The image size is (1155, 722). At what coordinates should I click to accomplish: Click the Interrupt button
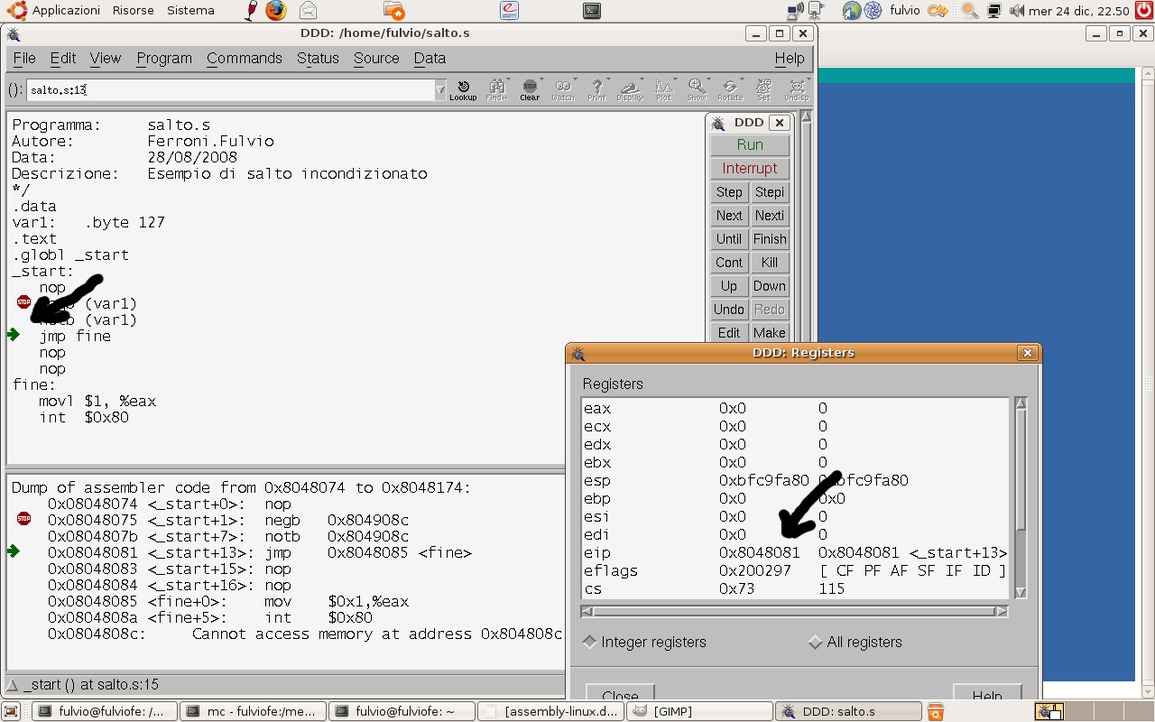750,169
